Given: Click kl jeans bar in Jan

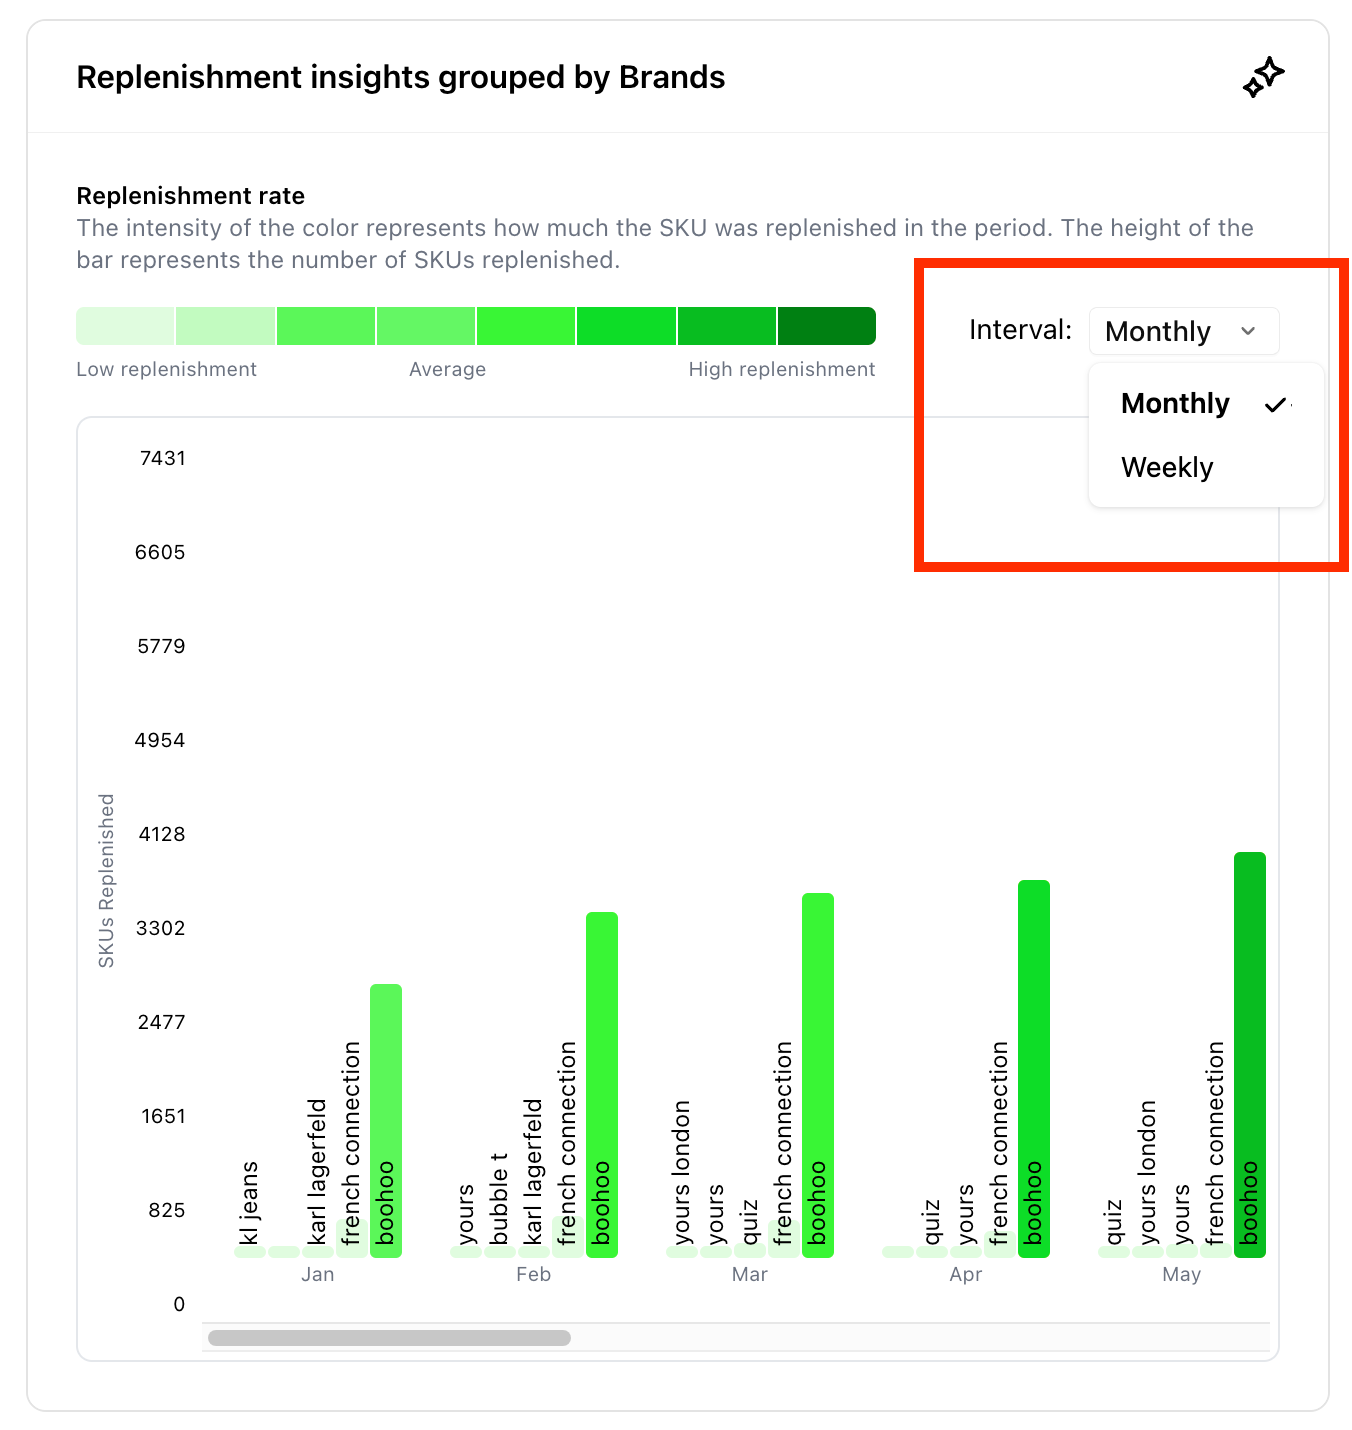Looking at the screenshot, I should tap(250, 1251).
